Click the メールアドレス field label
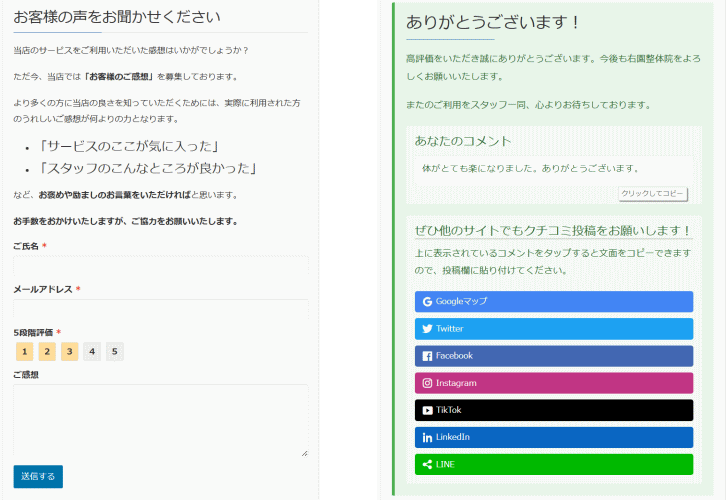Screen dimensions: 726x500 (43, 289)
